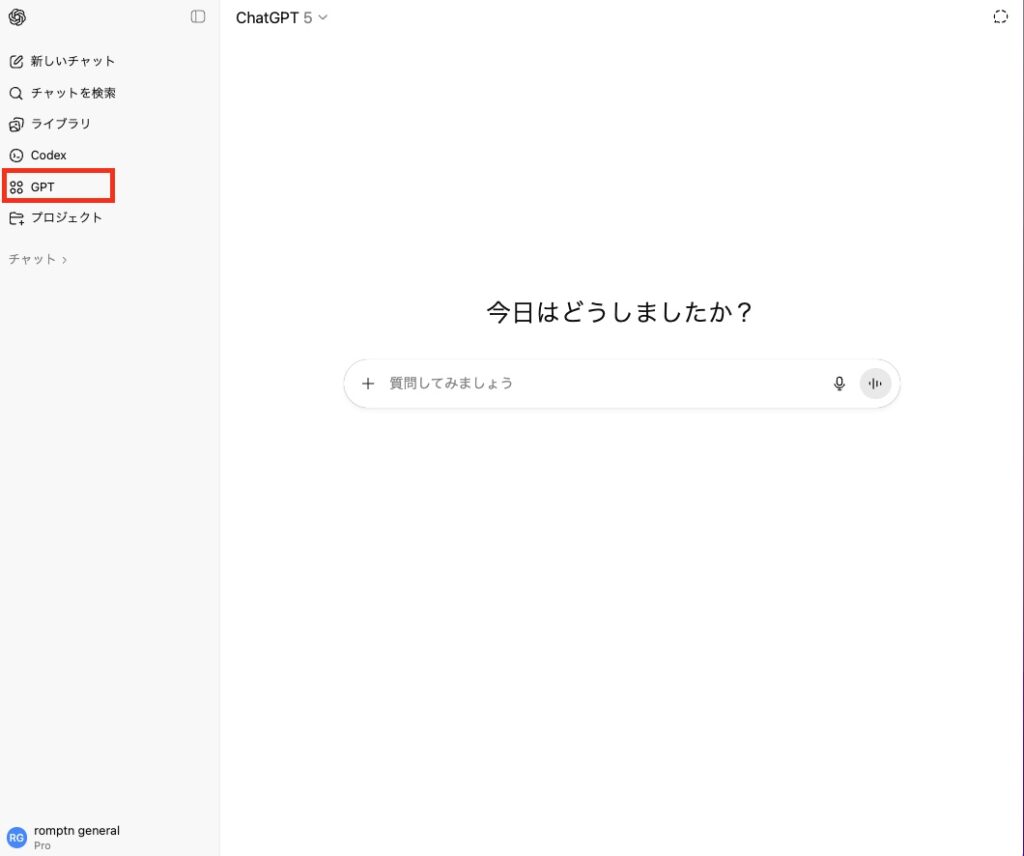Click the プロジェクト folder icon
1024x856 pixels.
point(16,218)
